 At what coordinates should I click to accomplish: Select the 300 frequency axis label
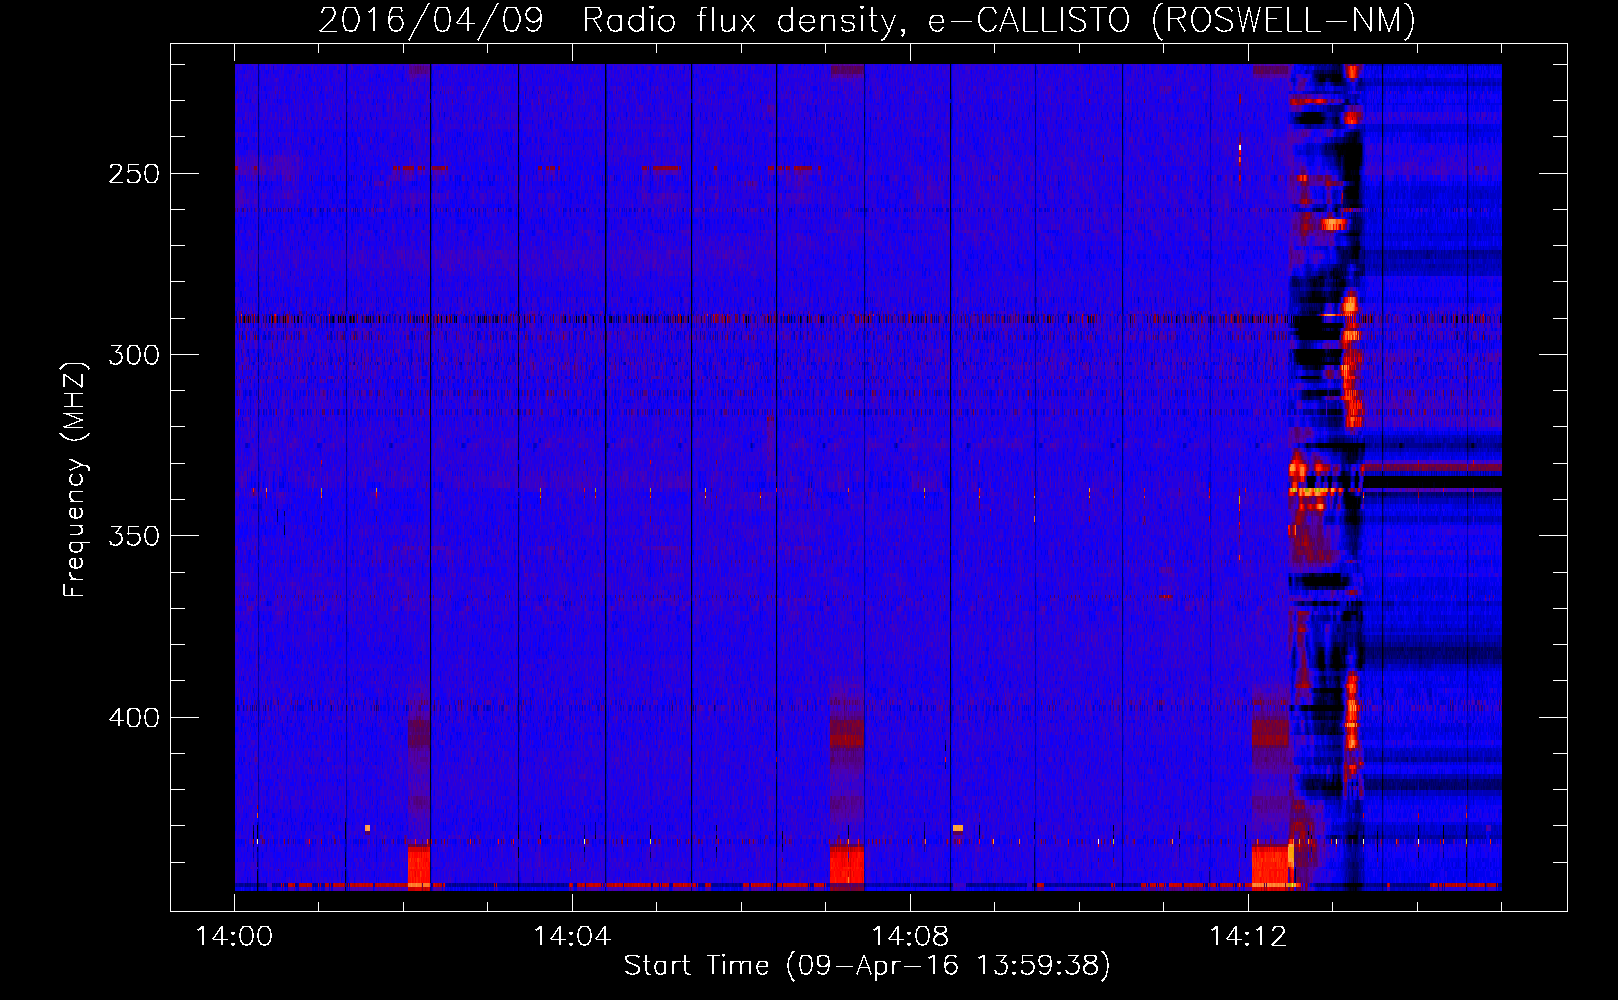134,355
